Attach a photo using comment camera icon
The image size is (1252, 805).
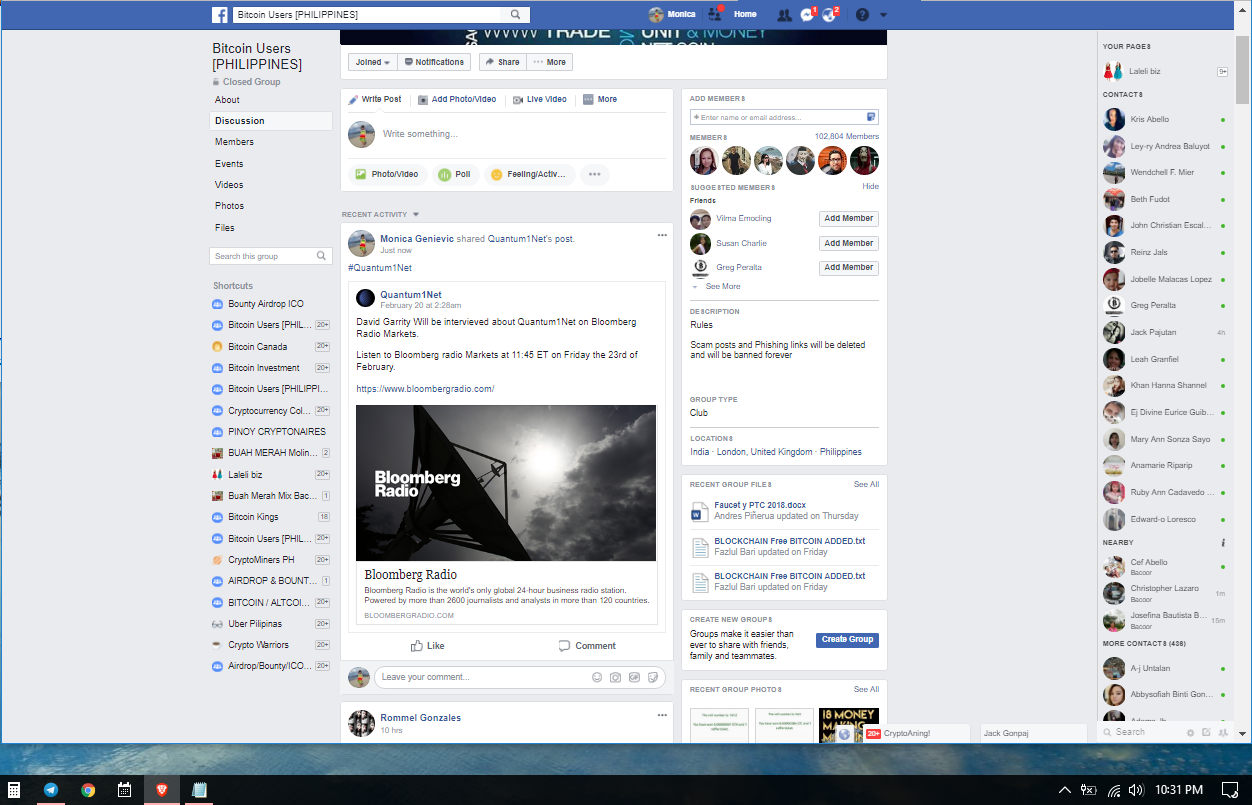pyautogui.click(x=616, y=677)
